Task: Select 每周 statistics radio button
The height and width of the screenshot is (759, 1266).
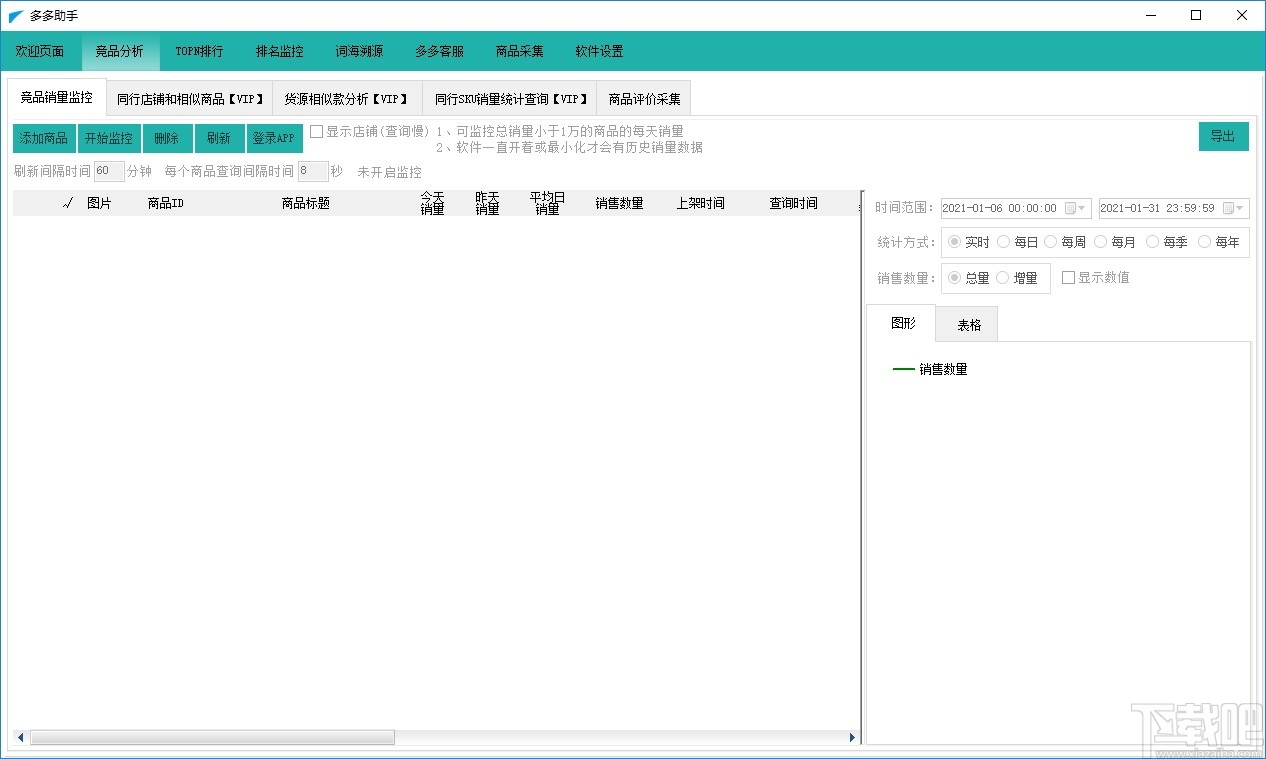Action: point(1051,242)
